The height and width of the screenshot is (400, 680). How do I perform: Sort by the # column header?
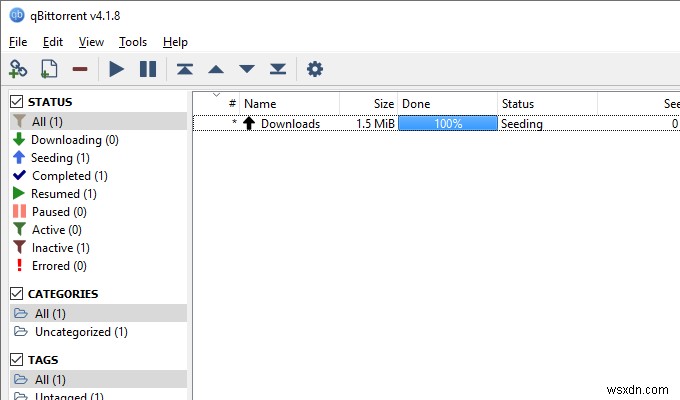pos(216,104)
